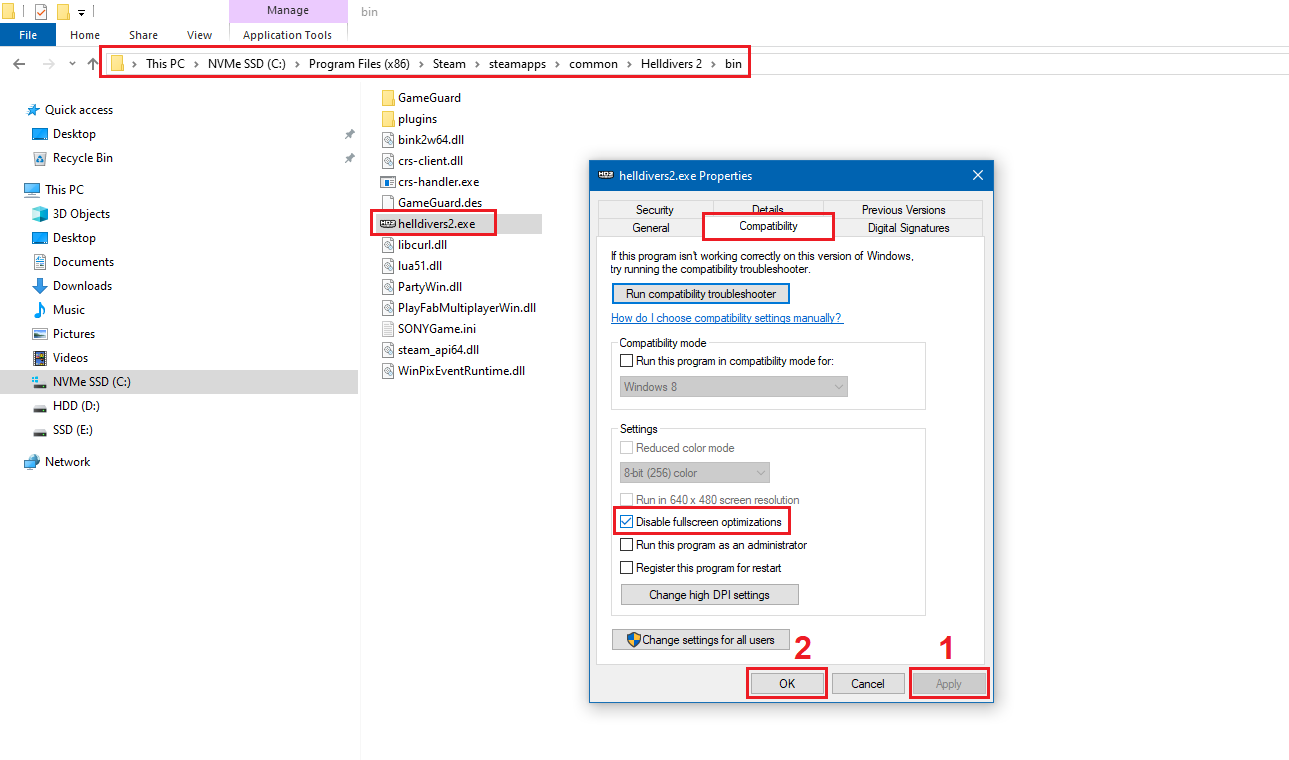Open Recycle Bin via its sidebar icon
This screenshot has width=1289, height=760.
coord(40,158)
